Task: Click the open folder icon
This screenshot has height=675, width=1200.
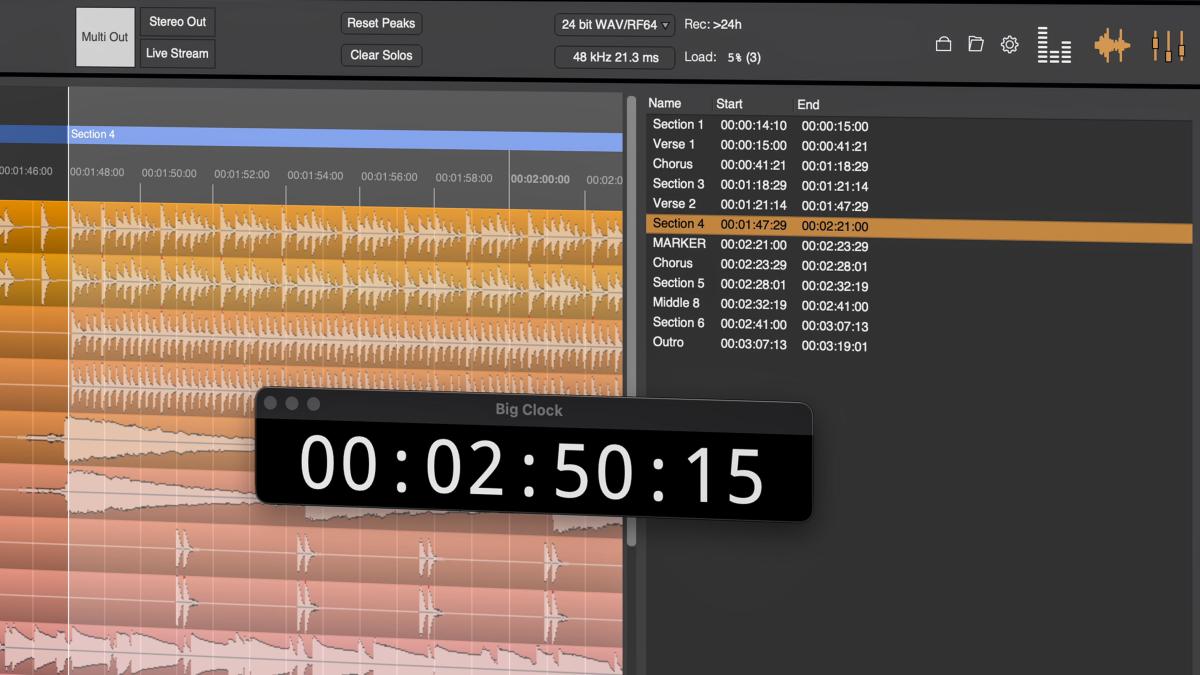Action: click(x=976, y=44)
